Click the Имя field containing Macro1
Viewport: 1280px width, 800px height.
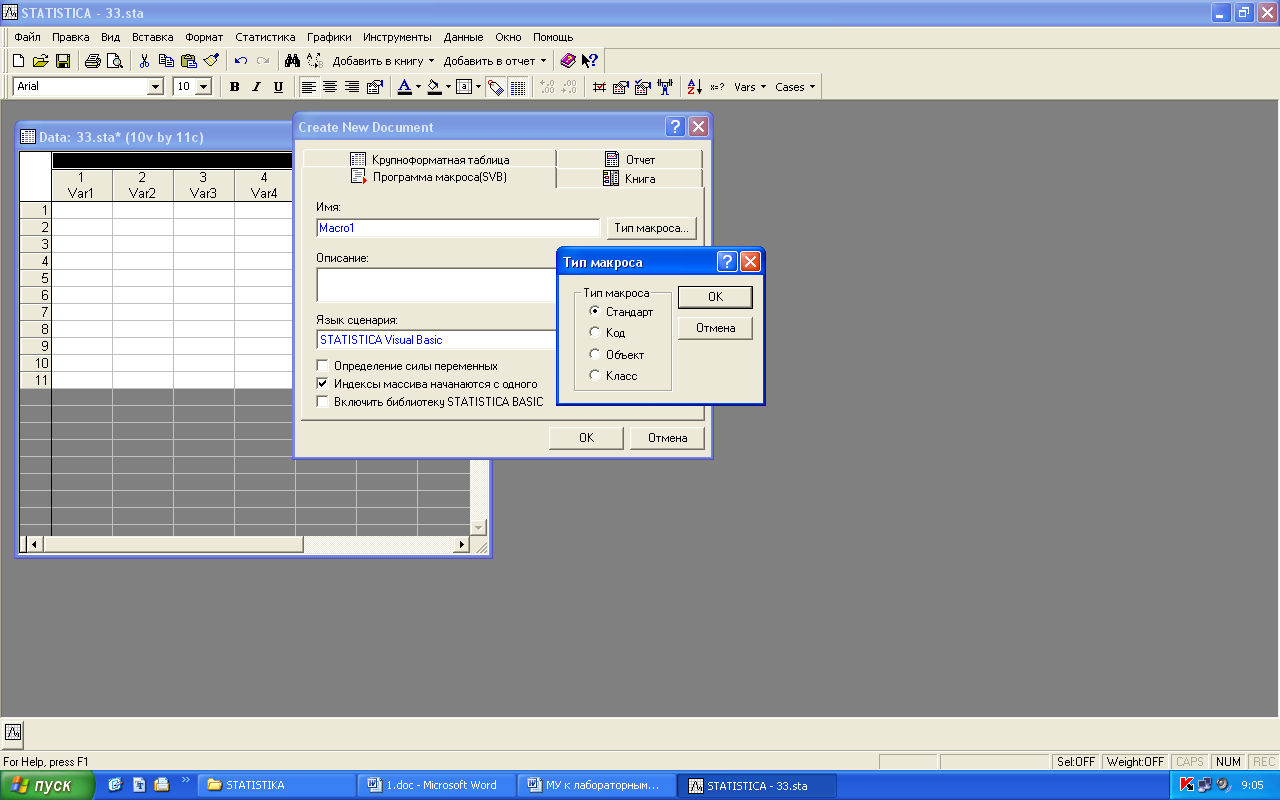(458, 228)
